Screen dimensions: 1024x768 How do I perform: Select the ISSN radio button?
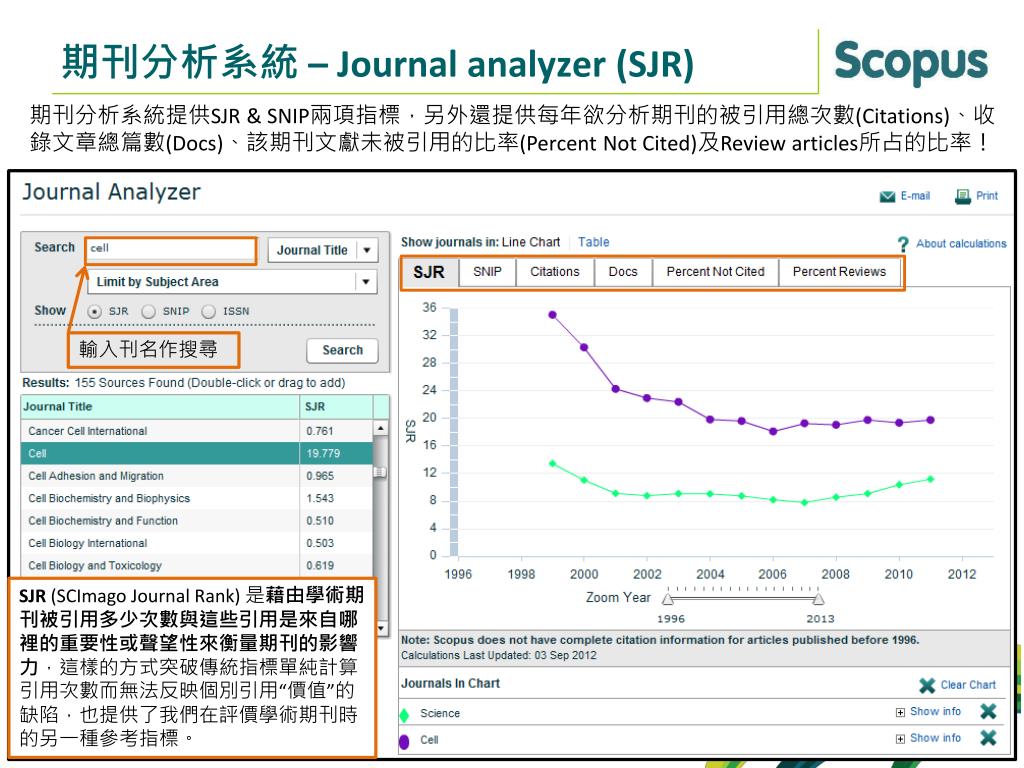click(209, 312)
